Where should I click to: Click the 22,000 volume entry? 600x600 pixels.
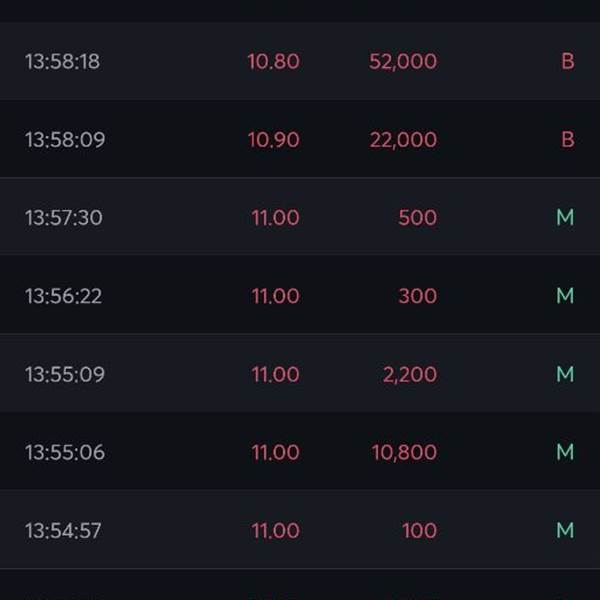[x=403, y=139]
